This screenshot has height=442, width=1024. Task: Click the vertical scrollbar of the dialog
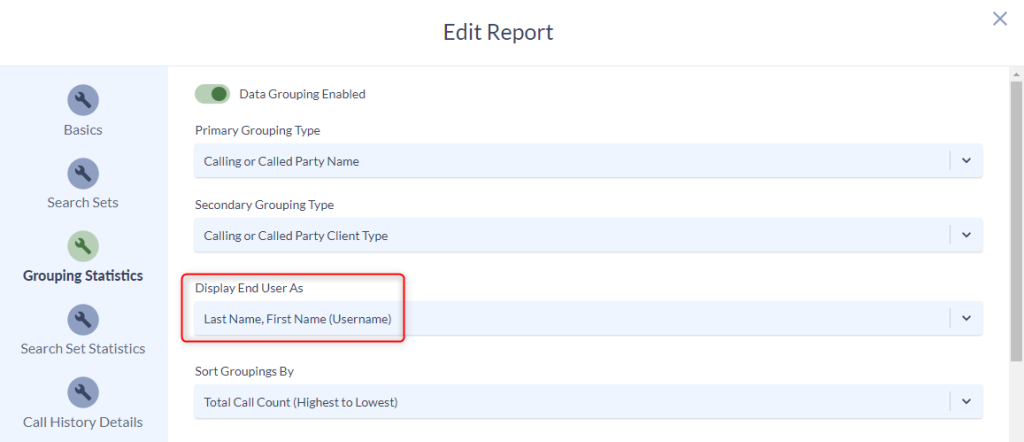tap(1016, 220)
